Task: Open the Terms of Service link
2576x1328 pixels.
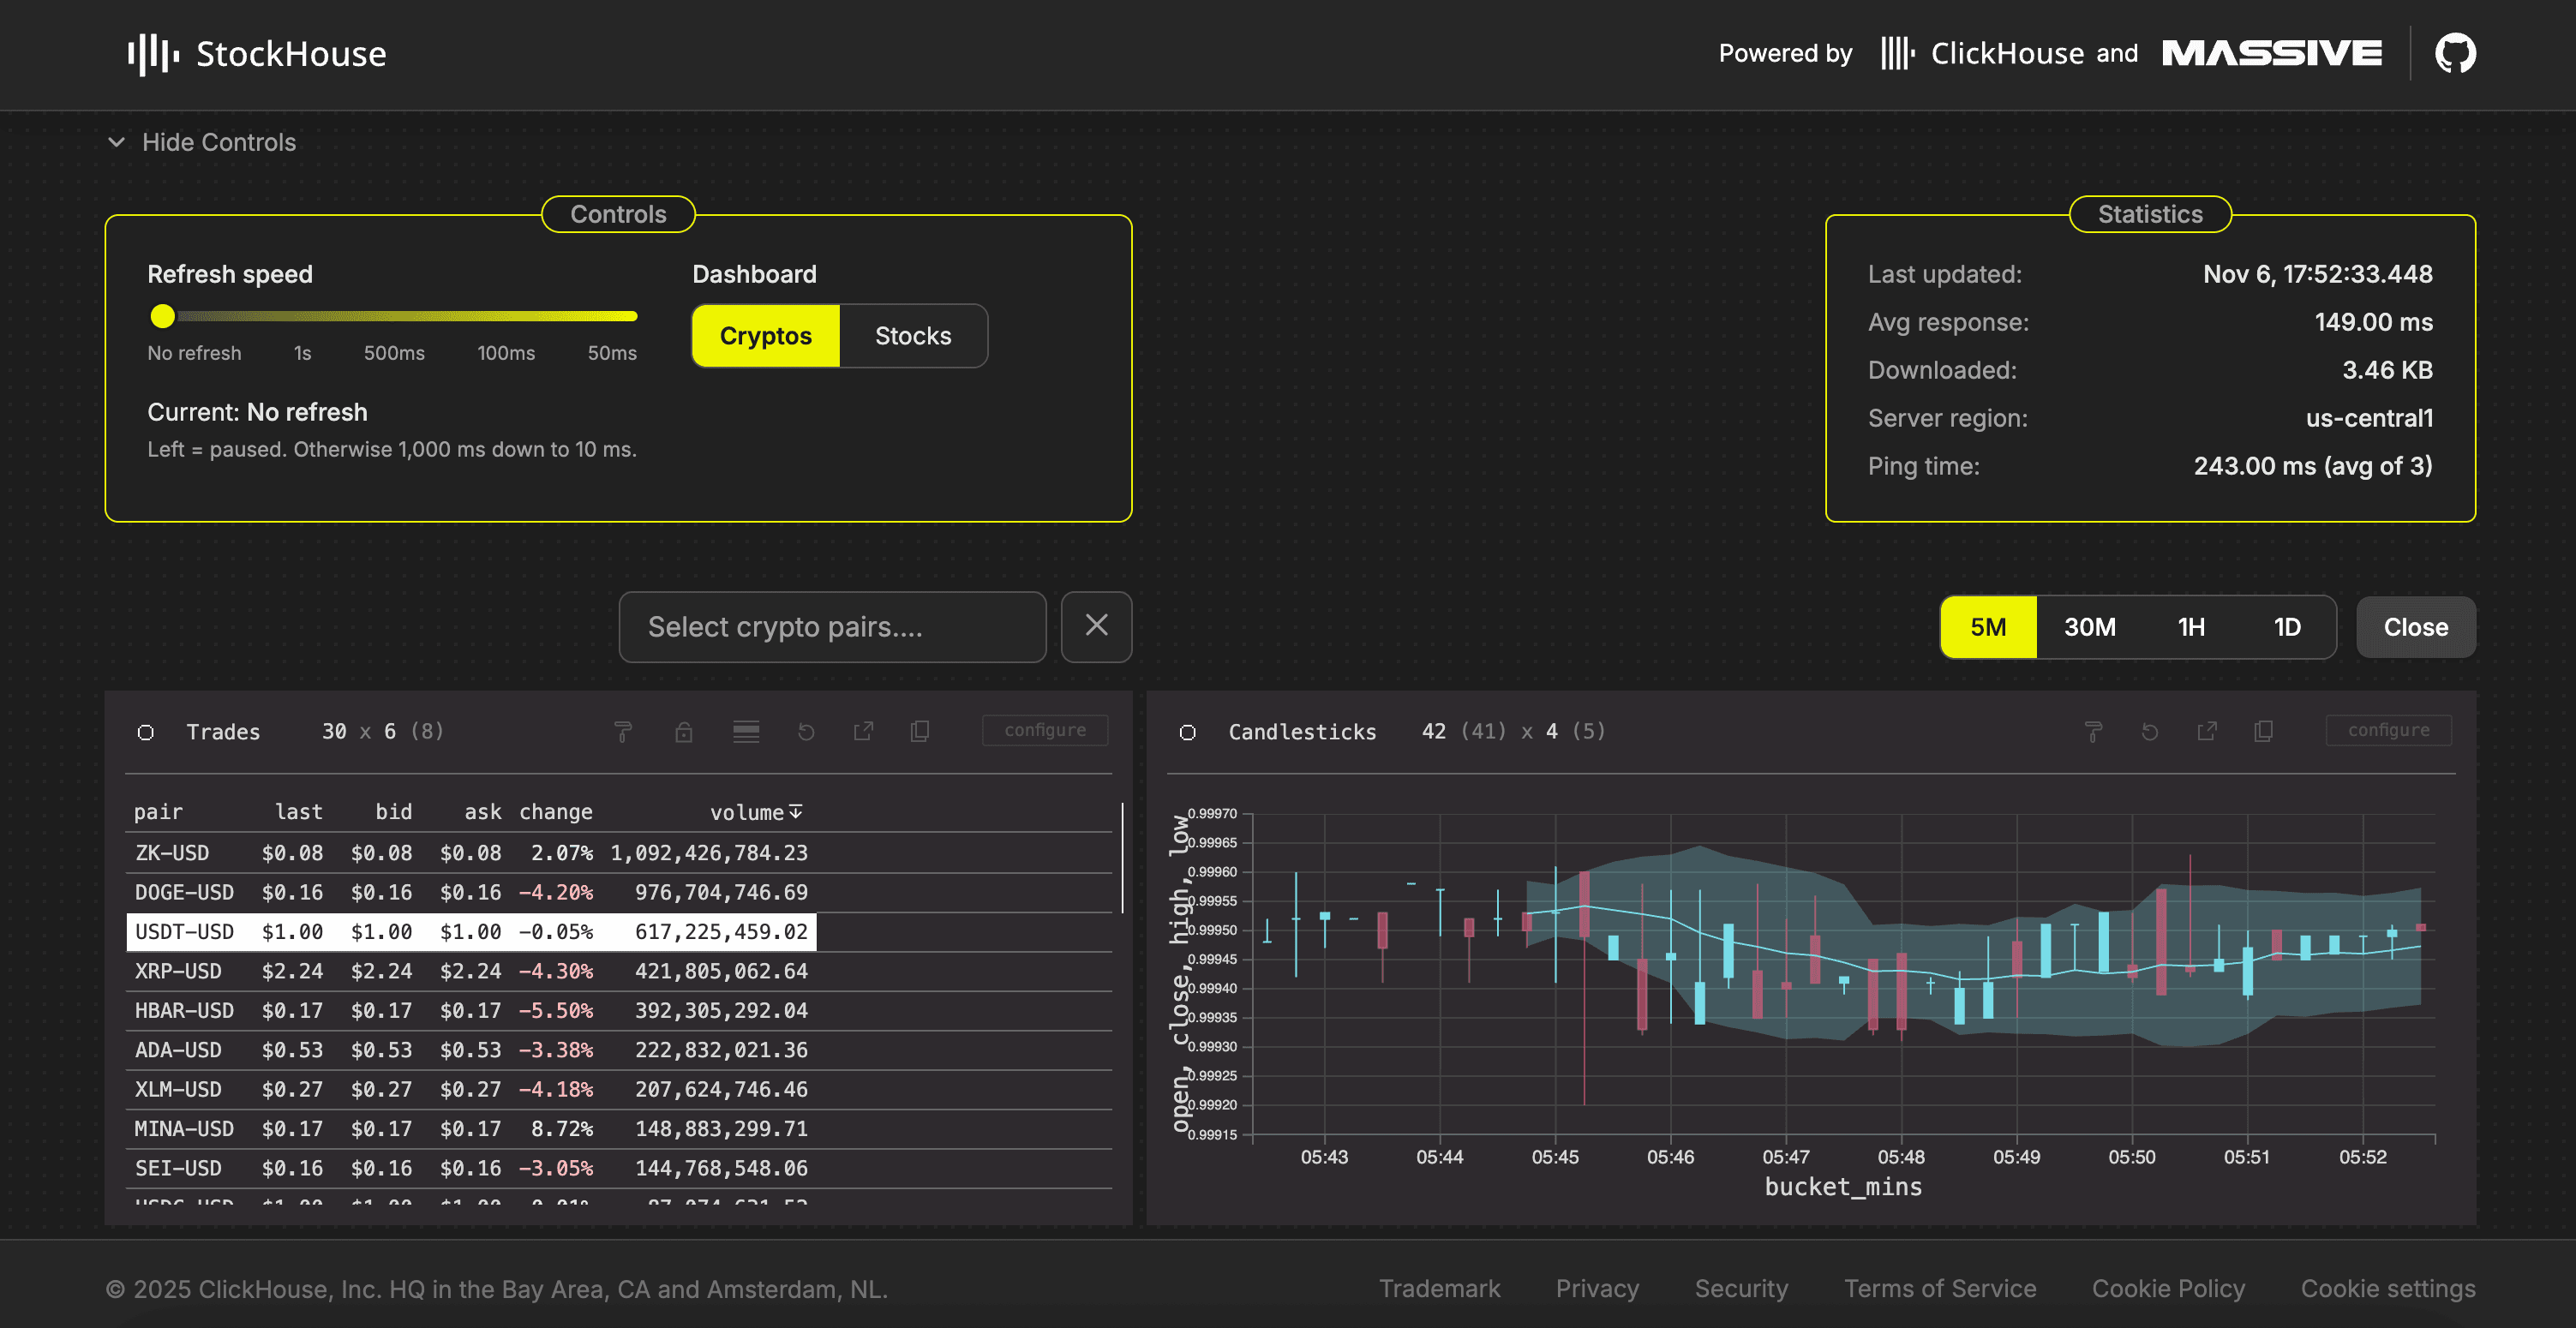Action: (x=1939, y=1288)
